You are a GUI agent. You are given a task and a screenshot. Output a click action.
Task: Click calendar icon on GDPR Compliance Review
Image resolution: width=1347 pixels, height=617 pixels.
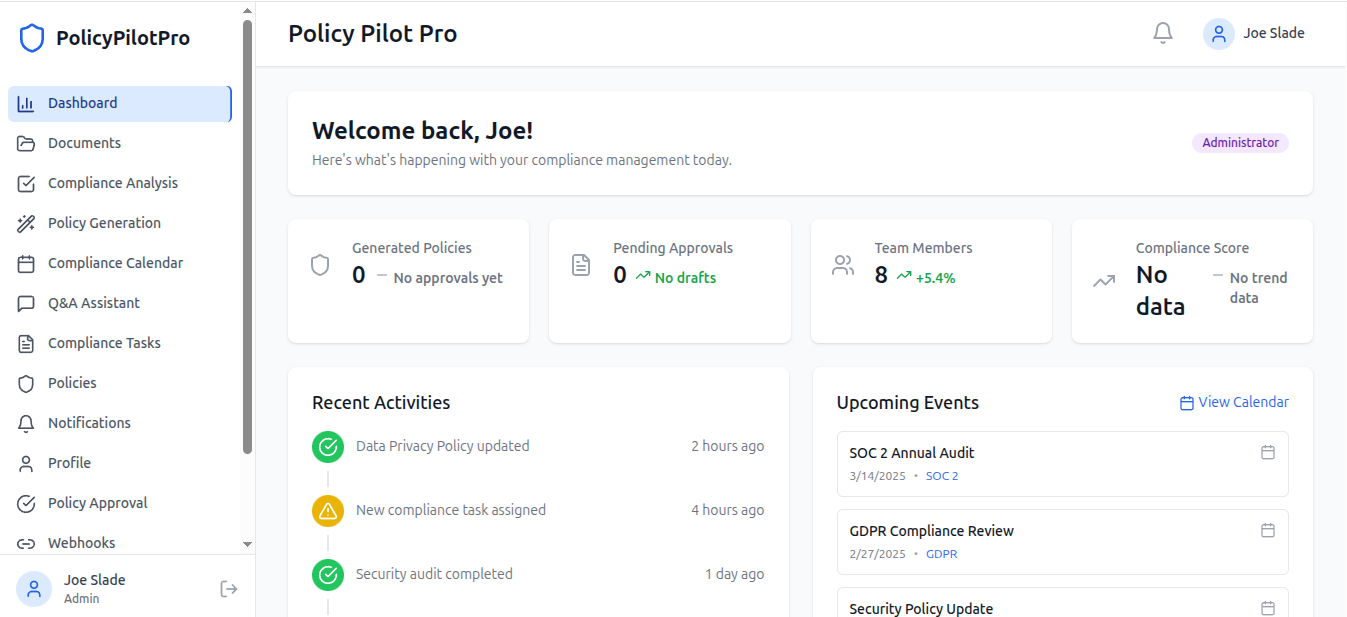[1267, 530]
